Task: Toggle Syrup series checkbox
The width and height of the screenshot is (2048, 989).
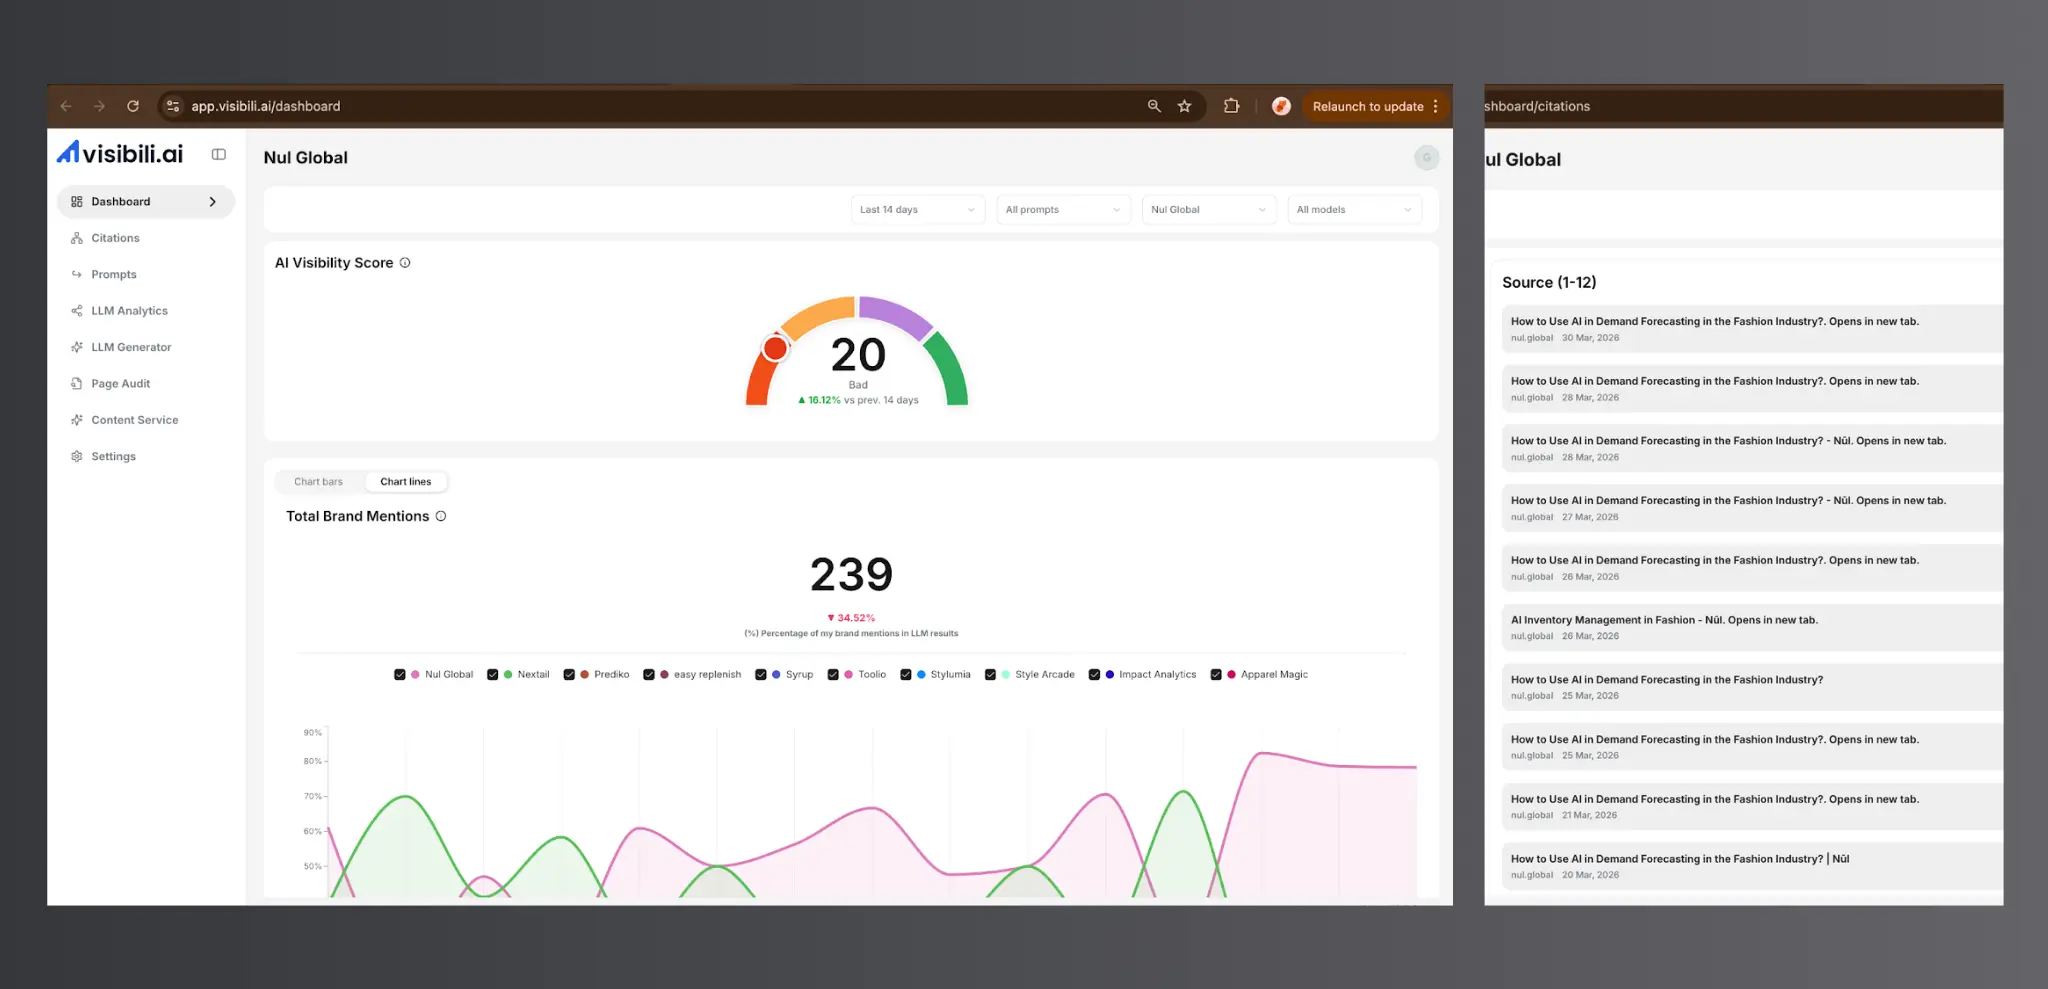Action: [761, 675]
